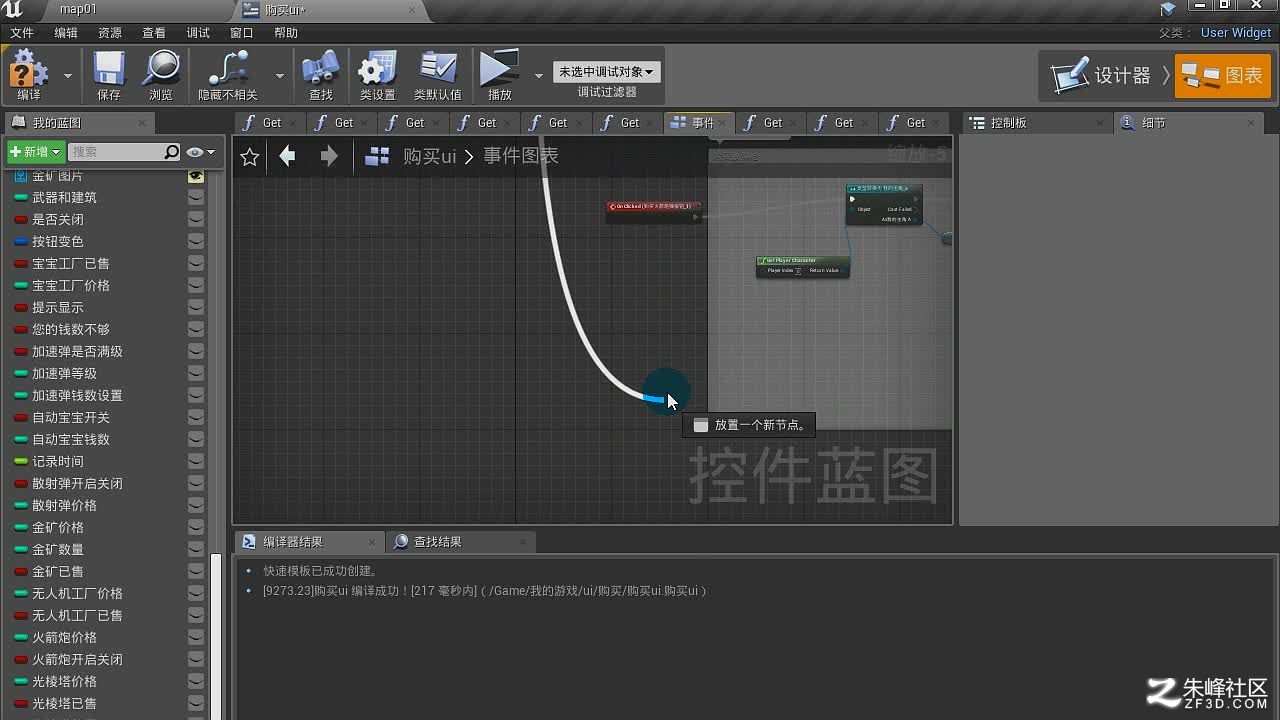
Task: Switch to 设计器 designer mode
Action: [x=1101, y=76]
